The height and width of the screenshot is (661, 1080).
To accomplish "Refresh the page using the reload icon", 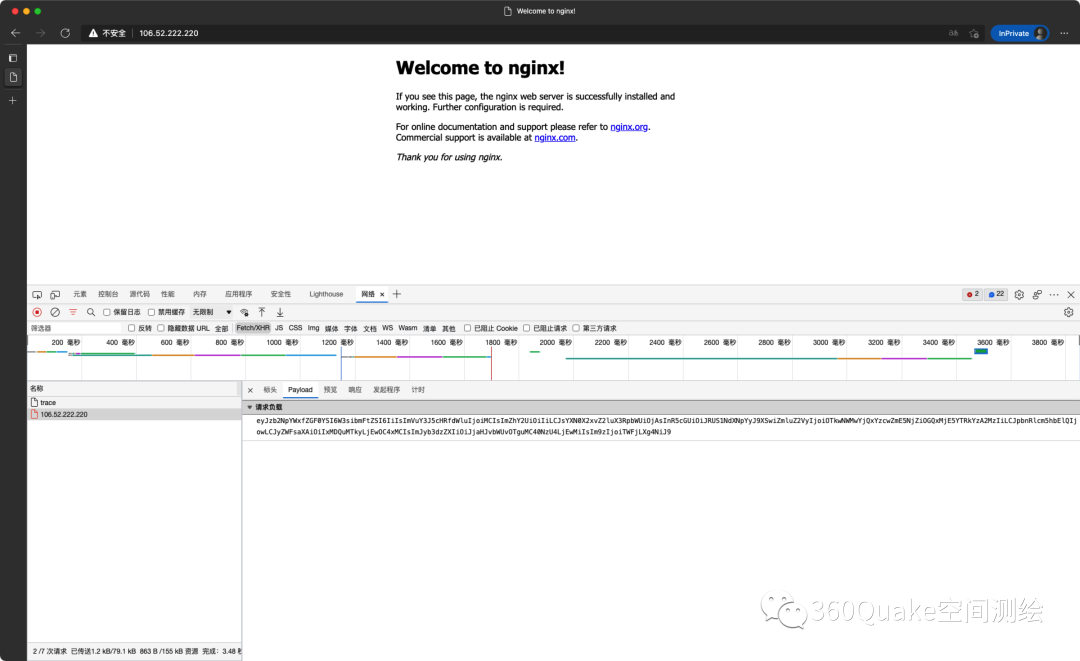I will click(x=65, y=33).
